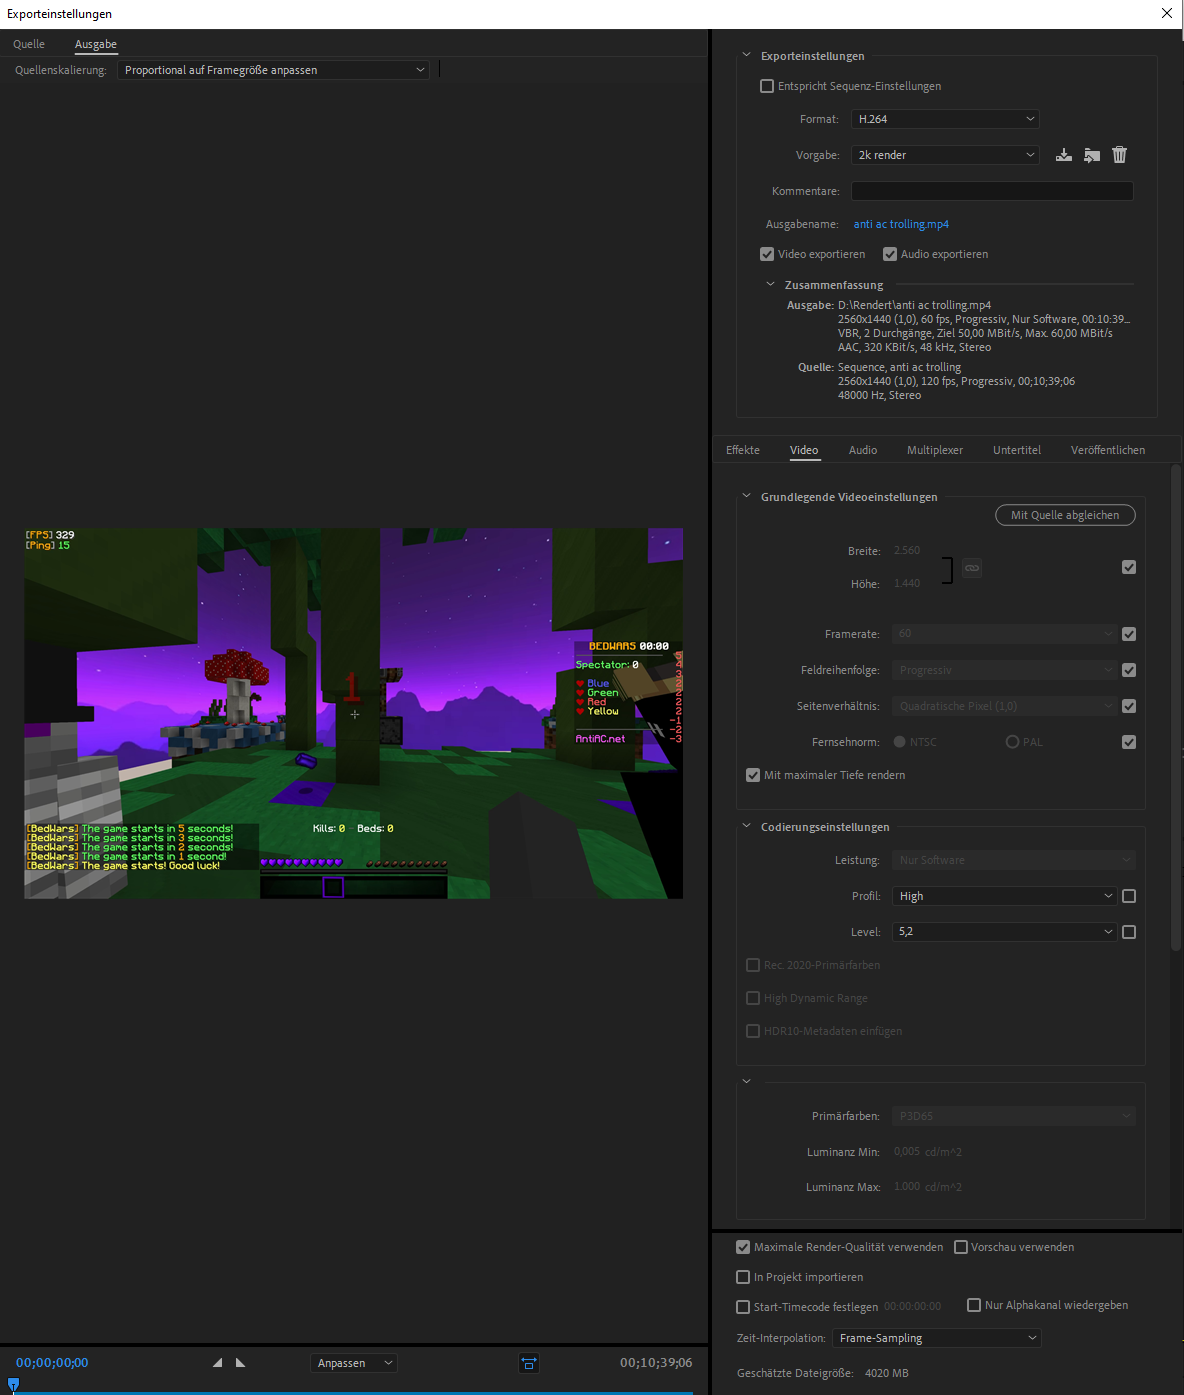Open the Format dropdown showing H.264
1184x1395 pixels.
945,119
